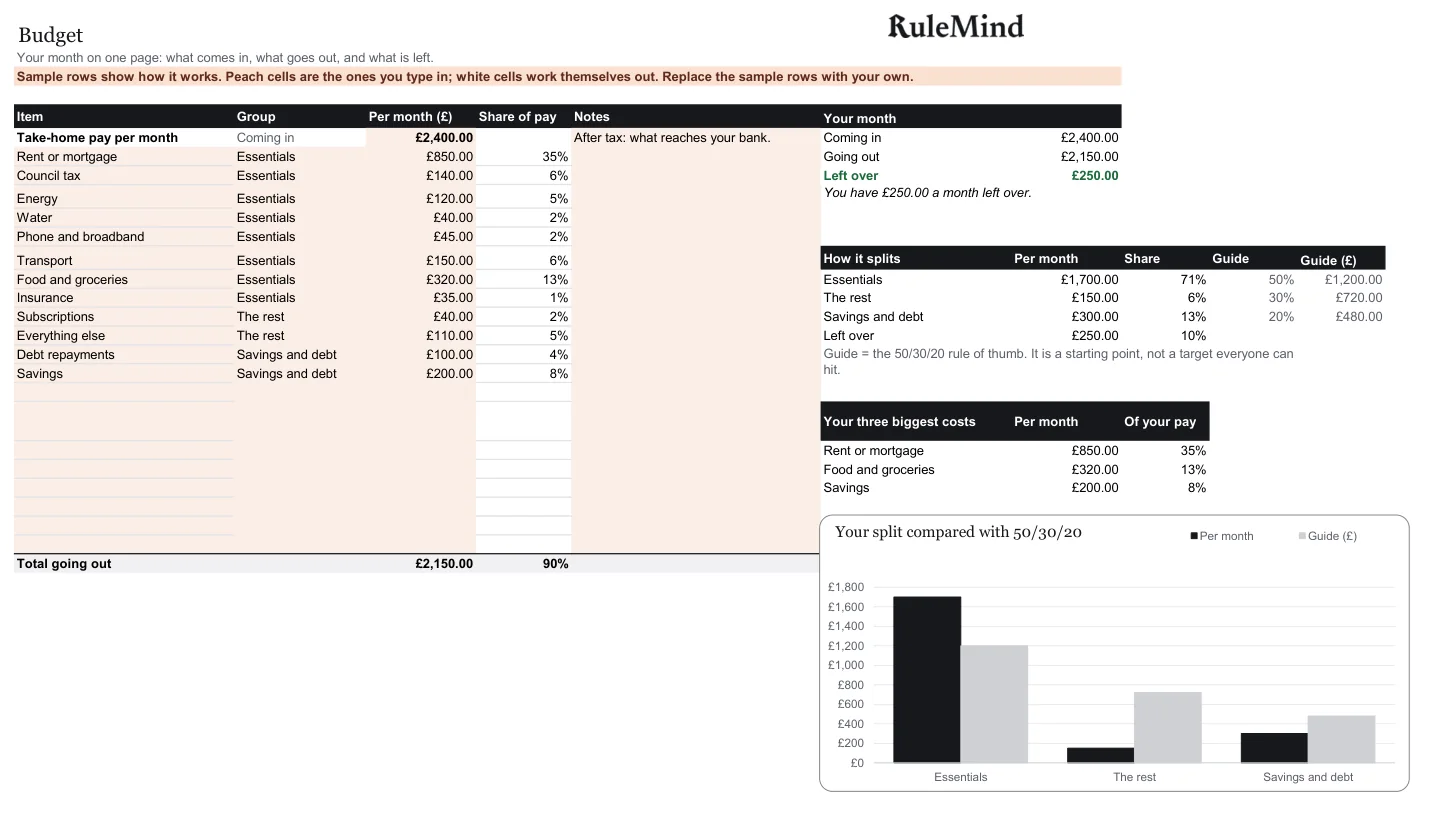Click the green "Left over" label
The image size is (1429, 822).
pos(851,176)
